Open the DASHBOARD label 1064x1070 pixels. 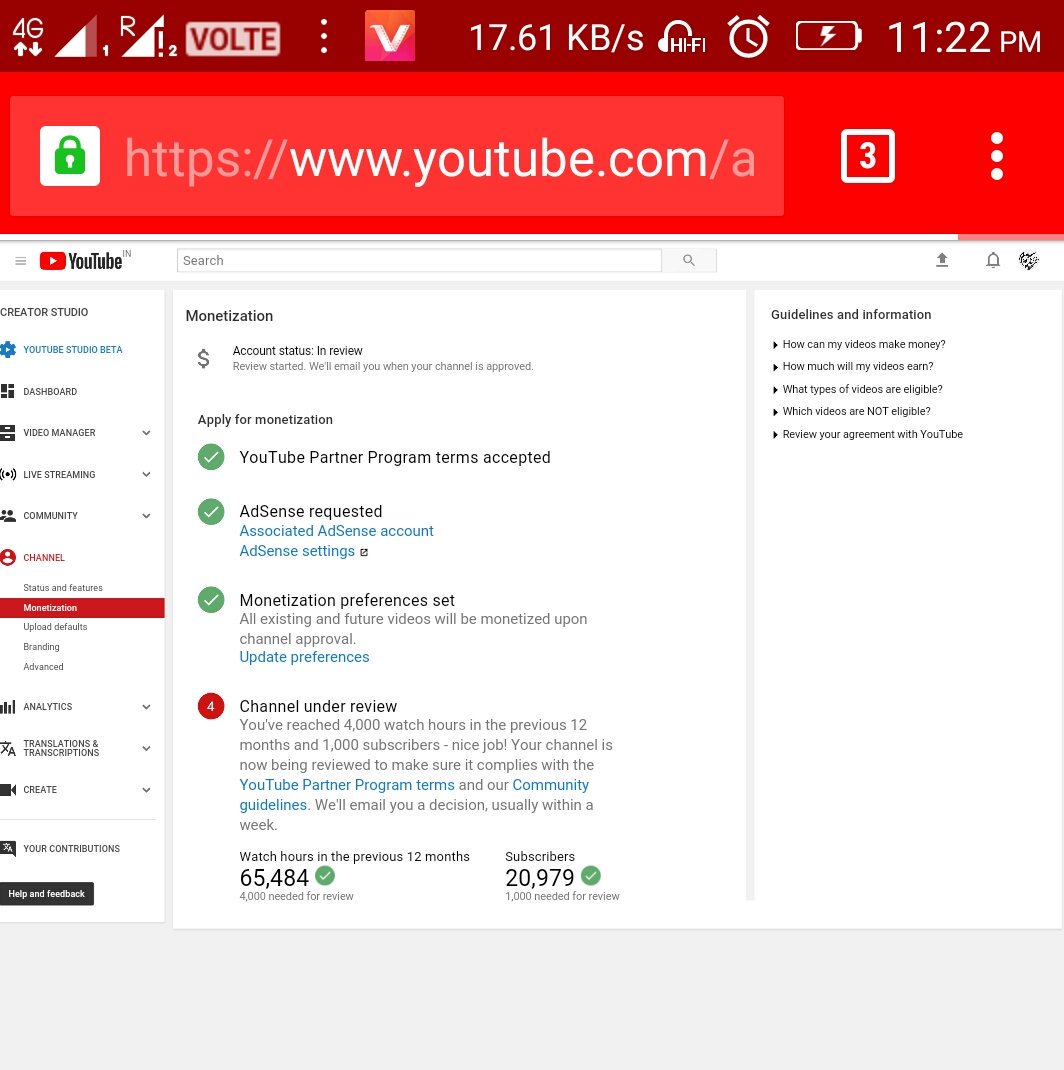point(50,392)
